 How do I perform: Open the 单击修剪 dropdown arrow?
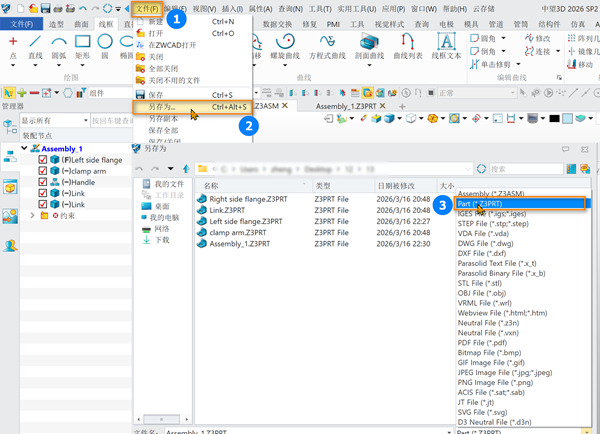coord(518,64)
